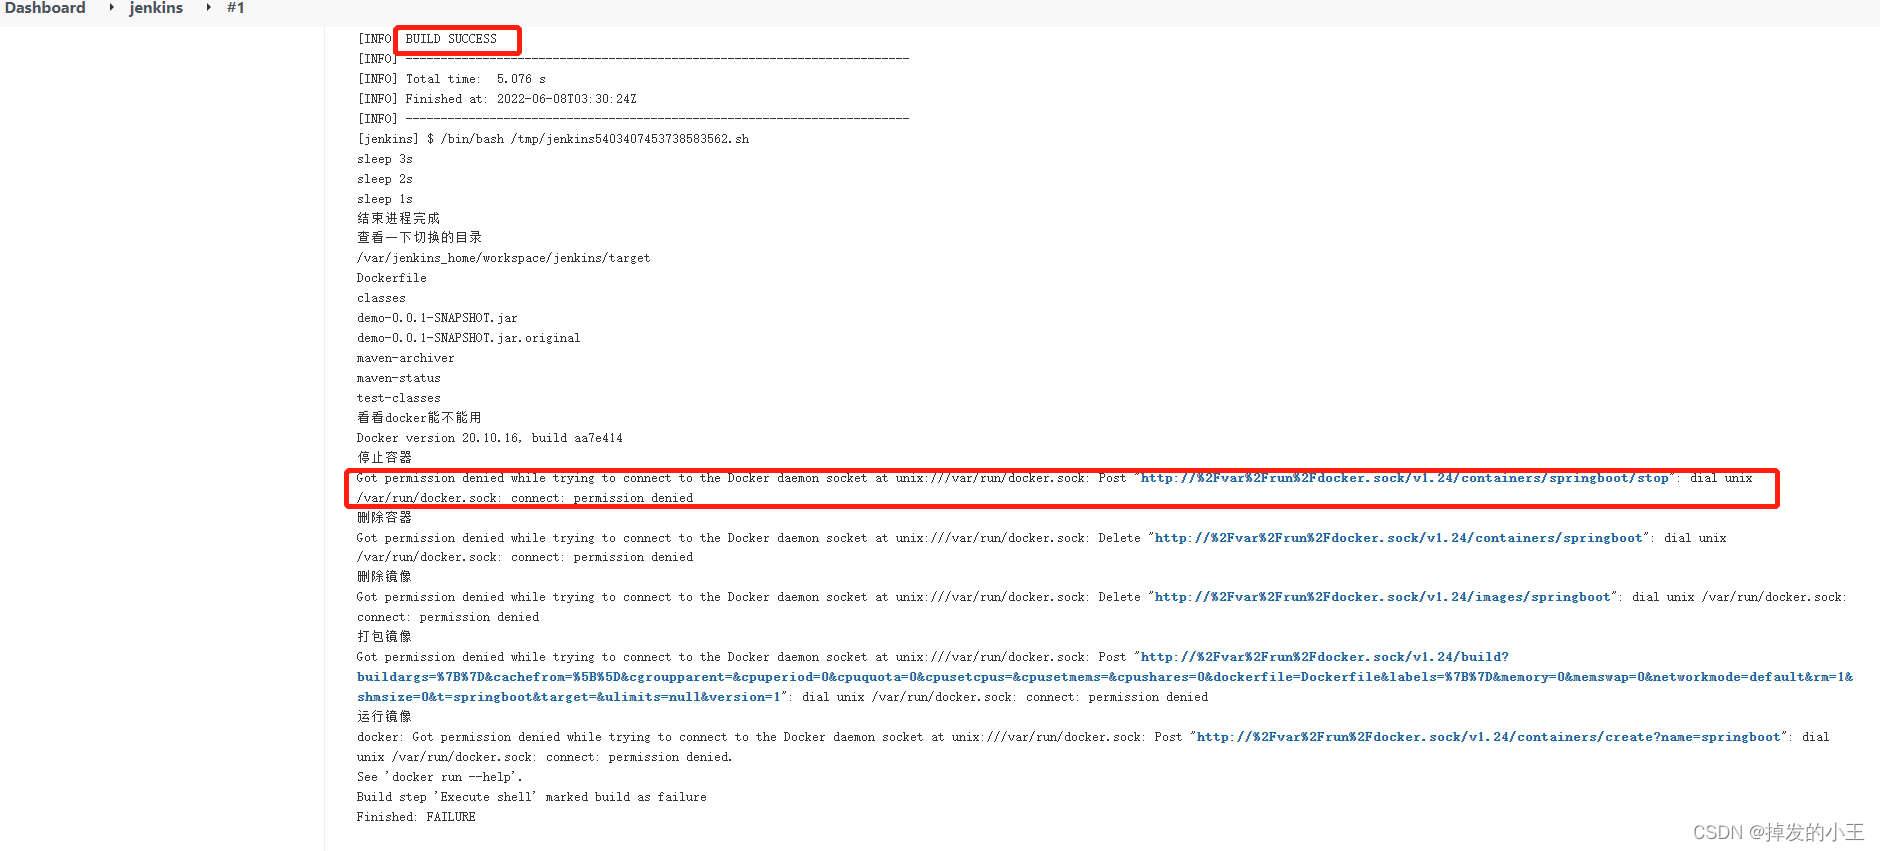Click the '停止容器' log line

[384, 457]
